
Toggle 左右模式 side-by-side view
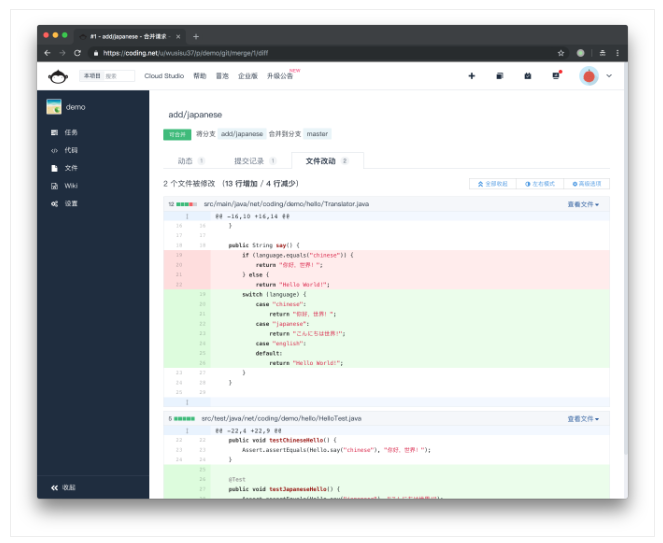(540, 184)
